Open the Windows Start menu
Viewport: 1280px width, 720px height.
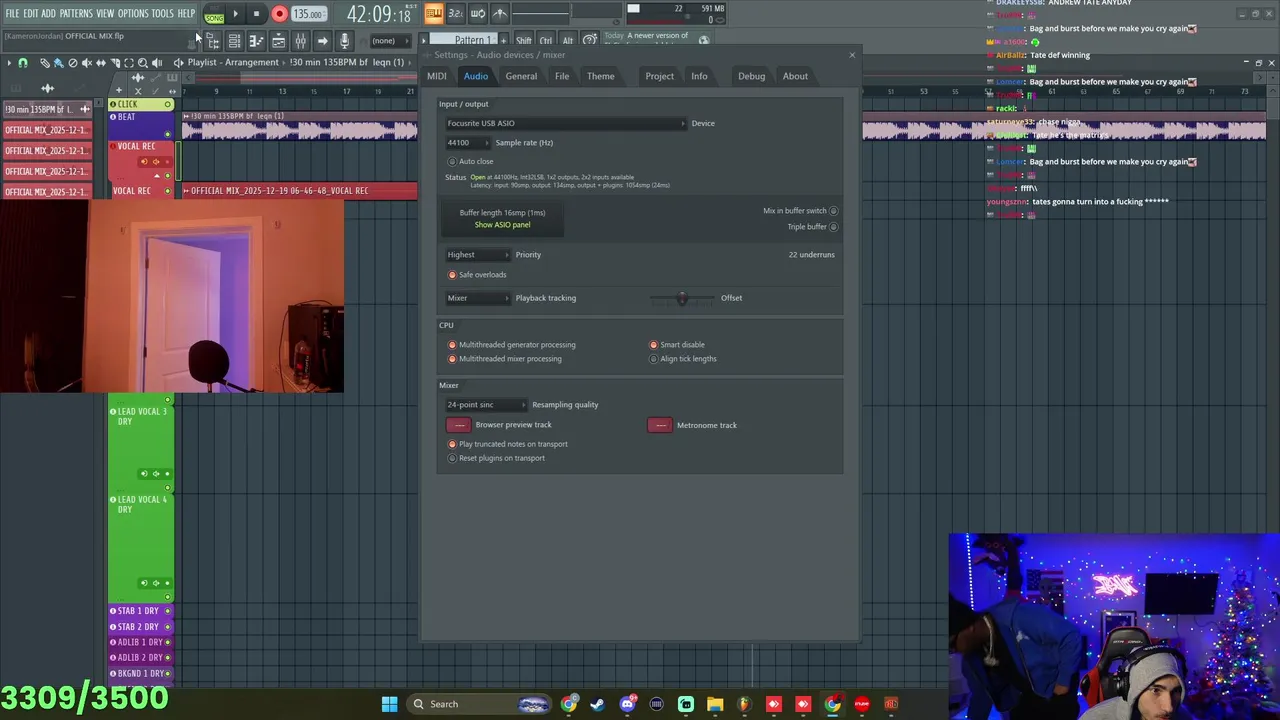coord(389,704)
